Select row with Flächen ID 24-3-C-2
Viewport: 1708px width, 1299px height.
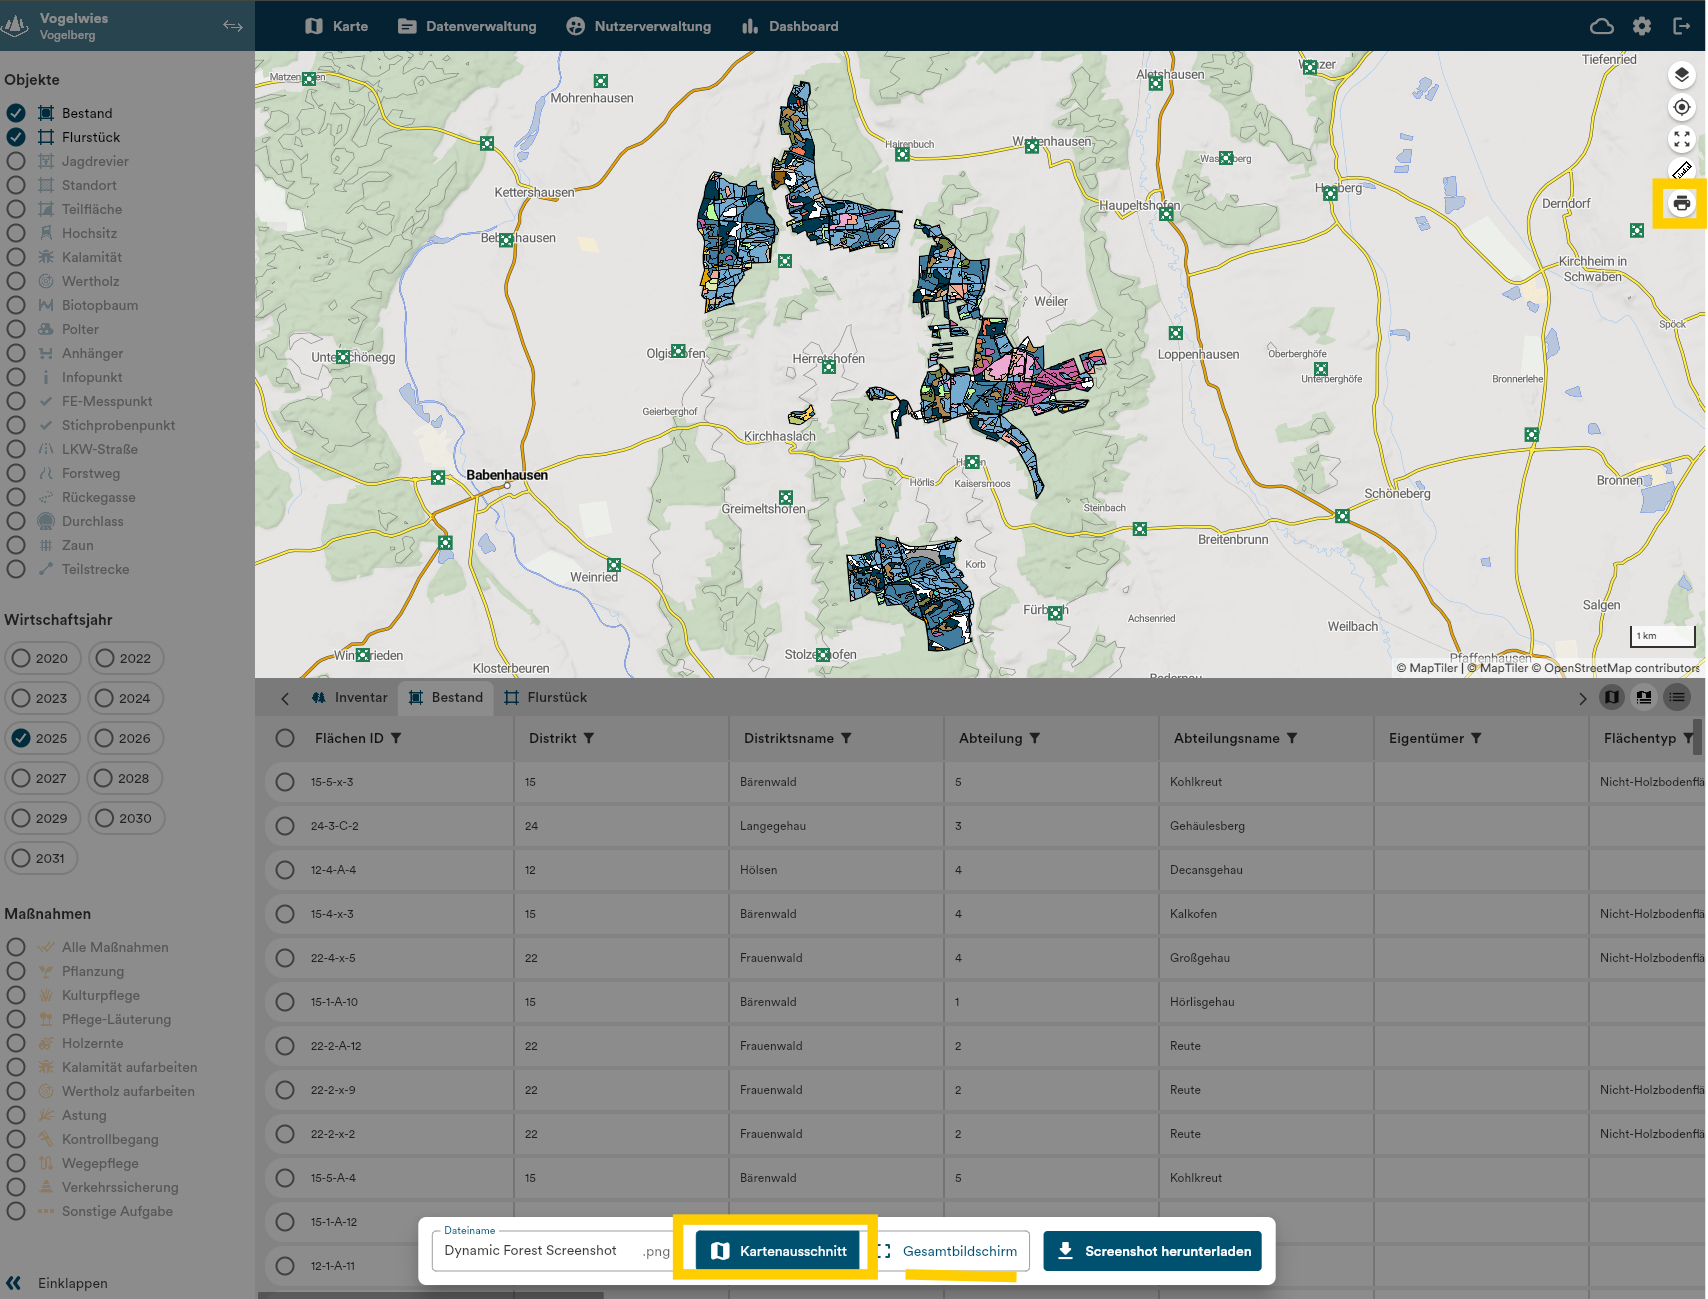(x=285, y=826)
